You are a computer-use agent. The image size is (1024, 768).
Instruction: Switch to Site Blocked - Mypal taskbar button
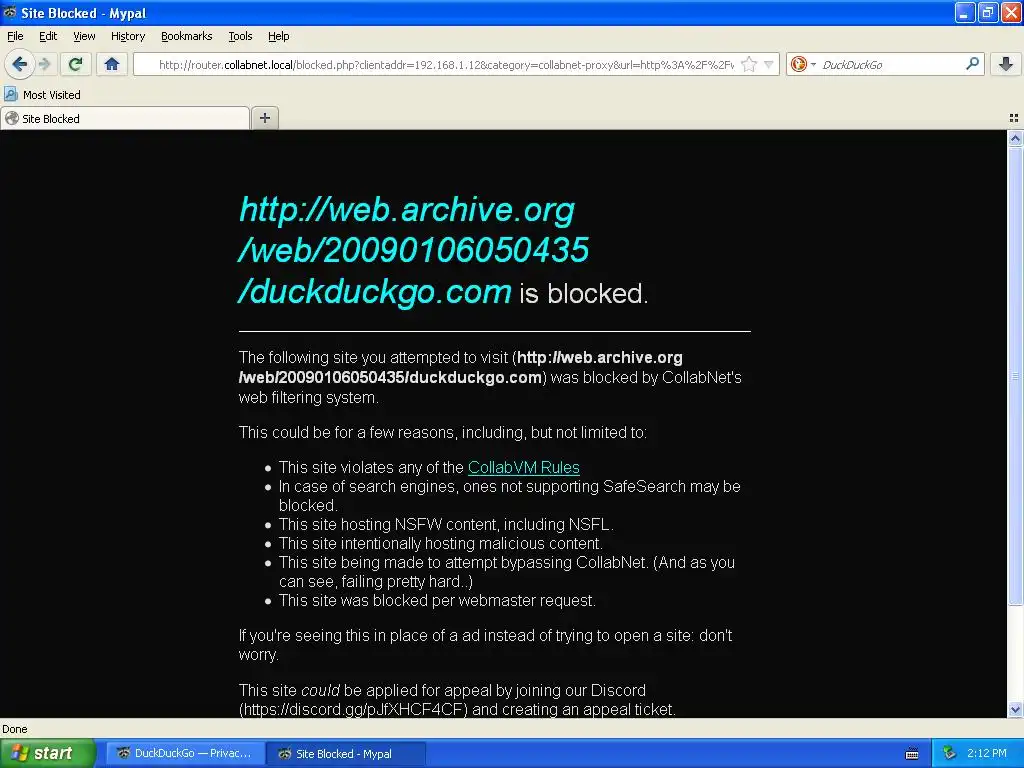(346, 753)
